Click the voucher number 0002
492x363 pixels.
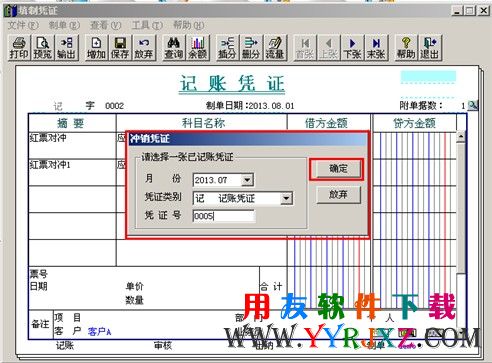pyautogui.click(x=114, y=106)
